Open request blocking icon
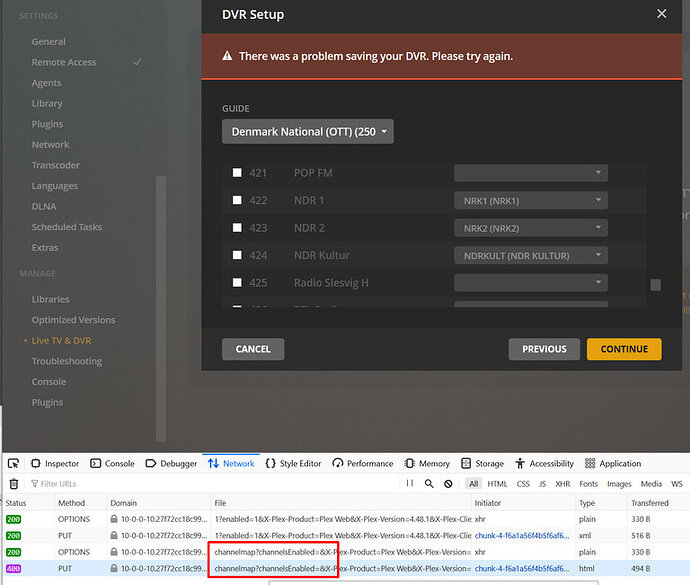Screen dimensions: 690x585 (x=448, y=484)
